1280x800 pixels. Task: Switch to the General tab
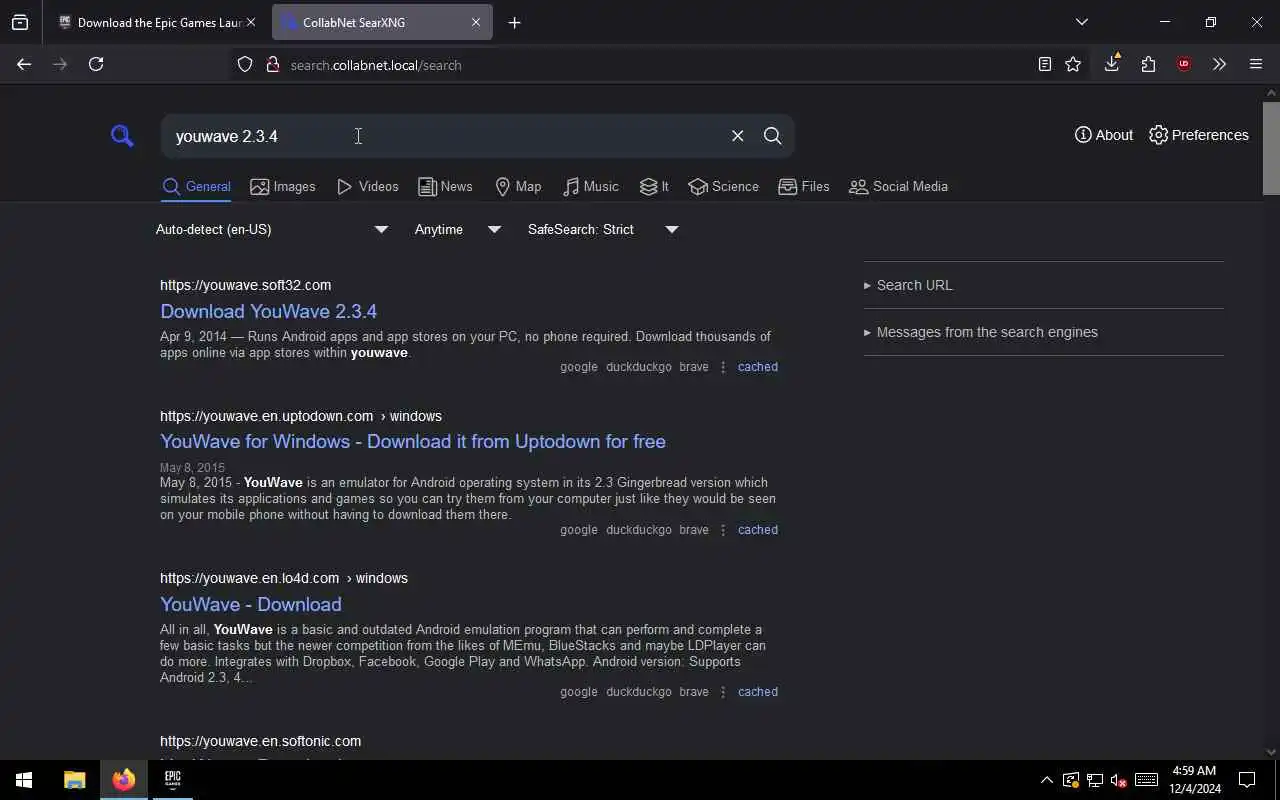coord(196,187)
